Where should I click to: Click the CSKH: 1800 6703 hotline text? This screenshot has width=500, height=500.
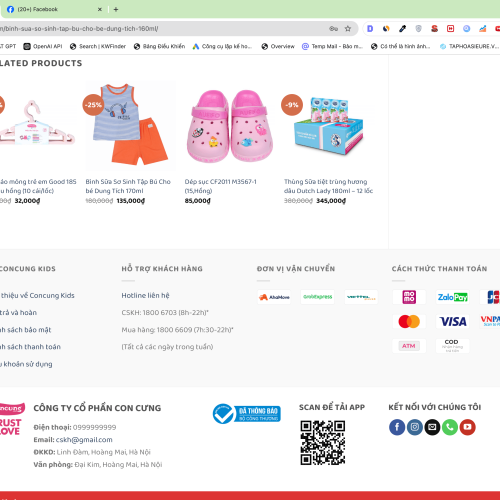pyautogui.click(x=165, y=312)
